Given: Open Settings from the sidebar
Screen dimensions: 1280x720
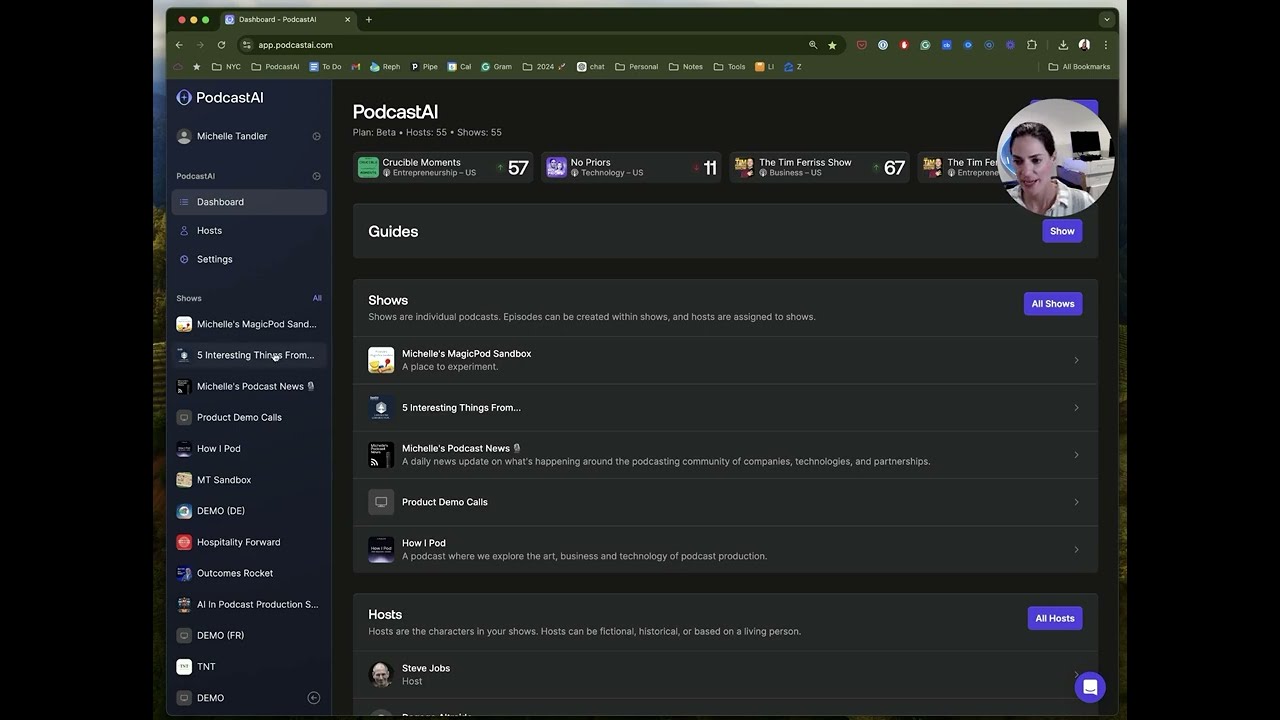Looking at the screenshot, I should click(213, 259).
